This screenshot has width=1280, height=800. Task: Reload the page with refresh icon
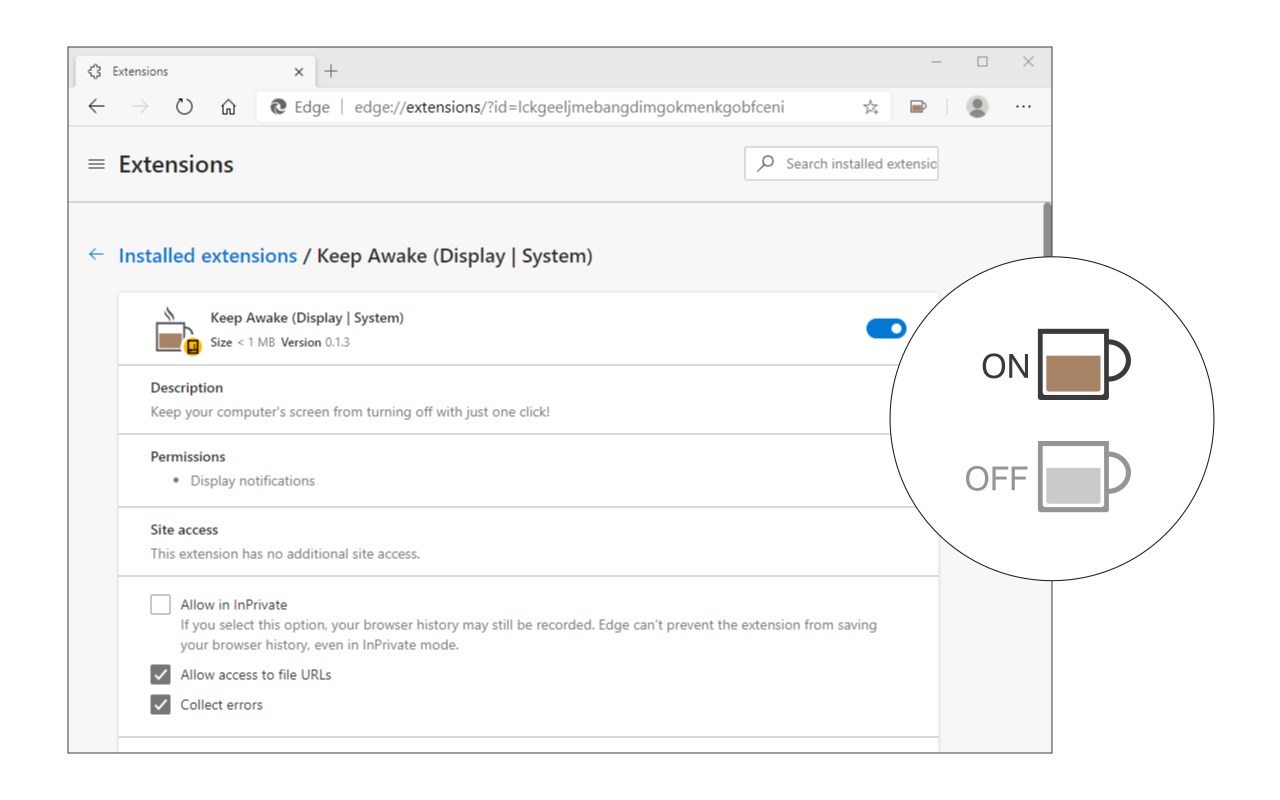[184, 107]
